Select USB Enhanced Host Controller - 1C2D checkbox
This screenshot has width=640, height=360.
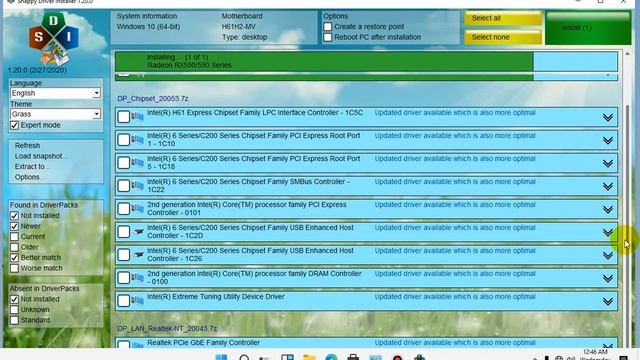123,232
